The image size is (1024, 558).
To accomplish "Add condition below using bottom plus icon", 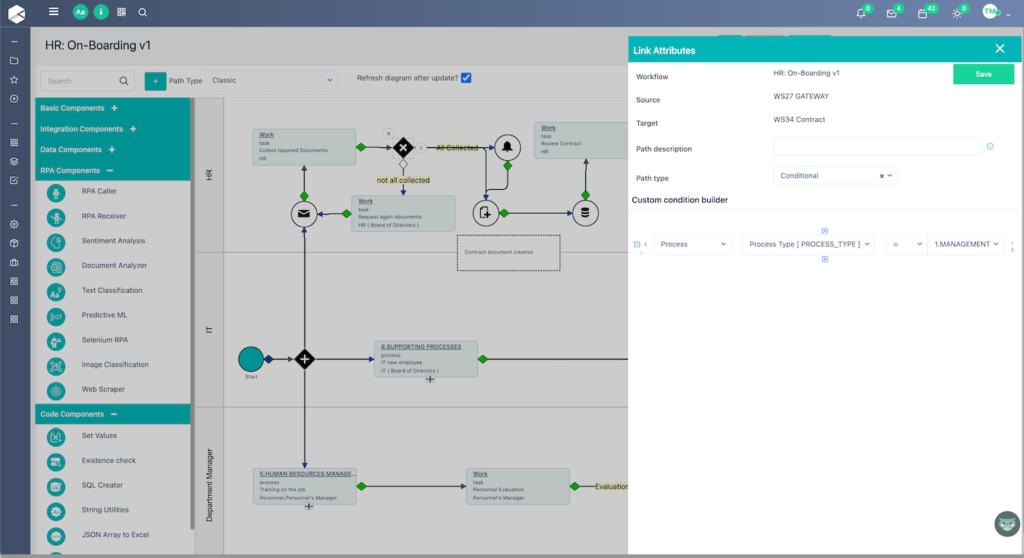I will pyautogui.click(x=825, y=259).
